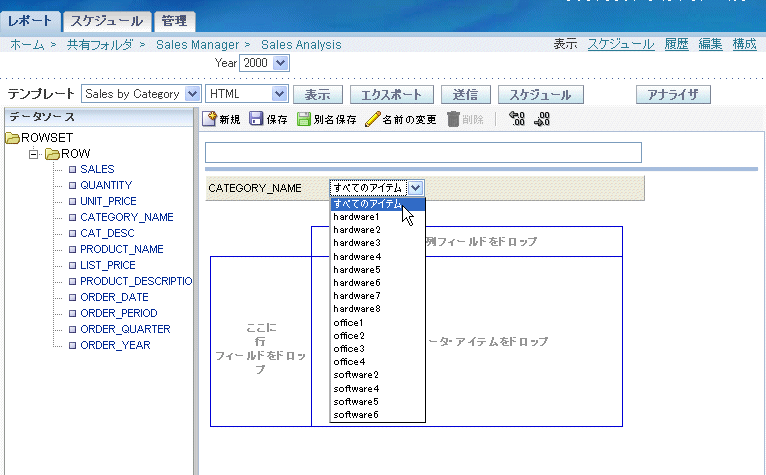Click the 名前の変更 rename pencil icon
Screen dimensions: 766x475
(x=372, y=119)
